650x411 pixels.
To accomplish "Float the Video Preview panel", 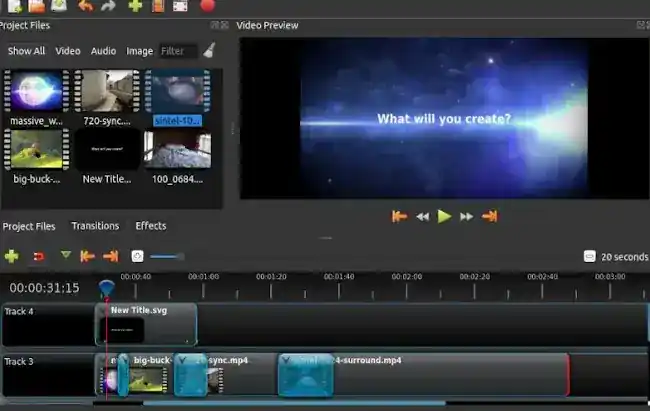I will [x=641, y=25].
